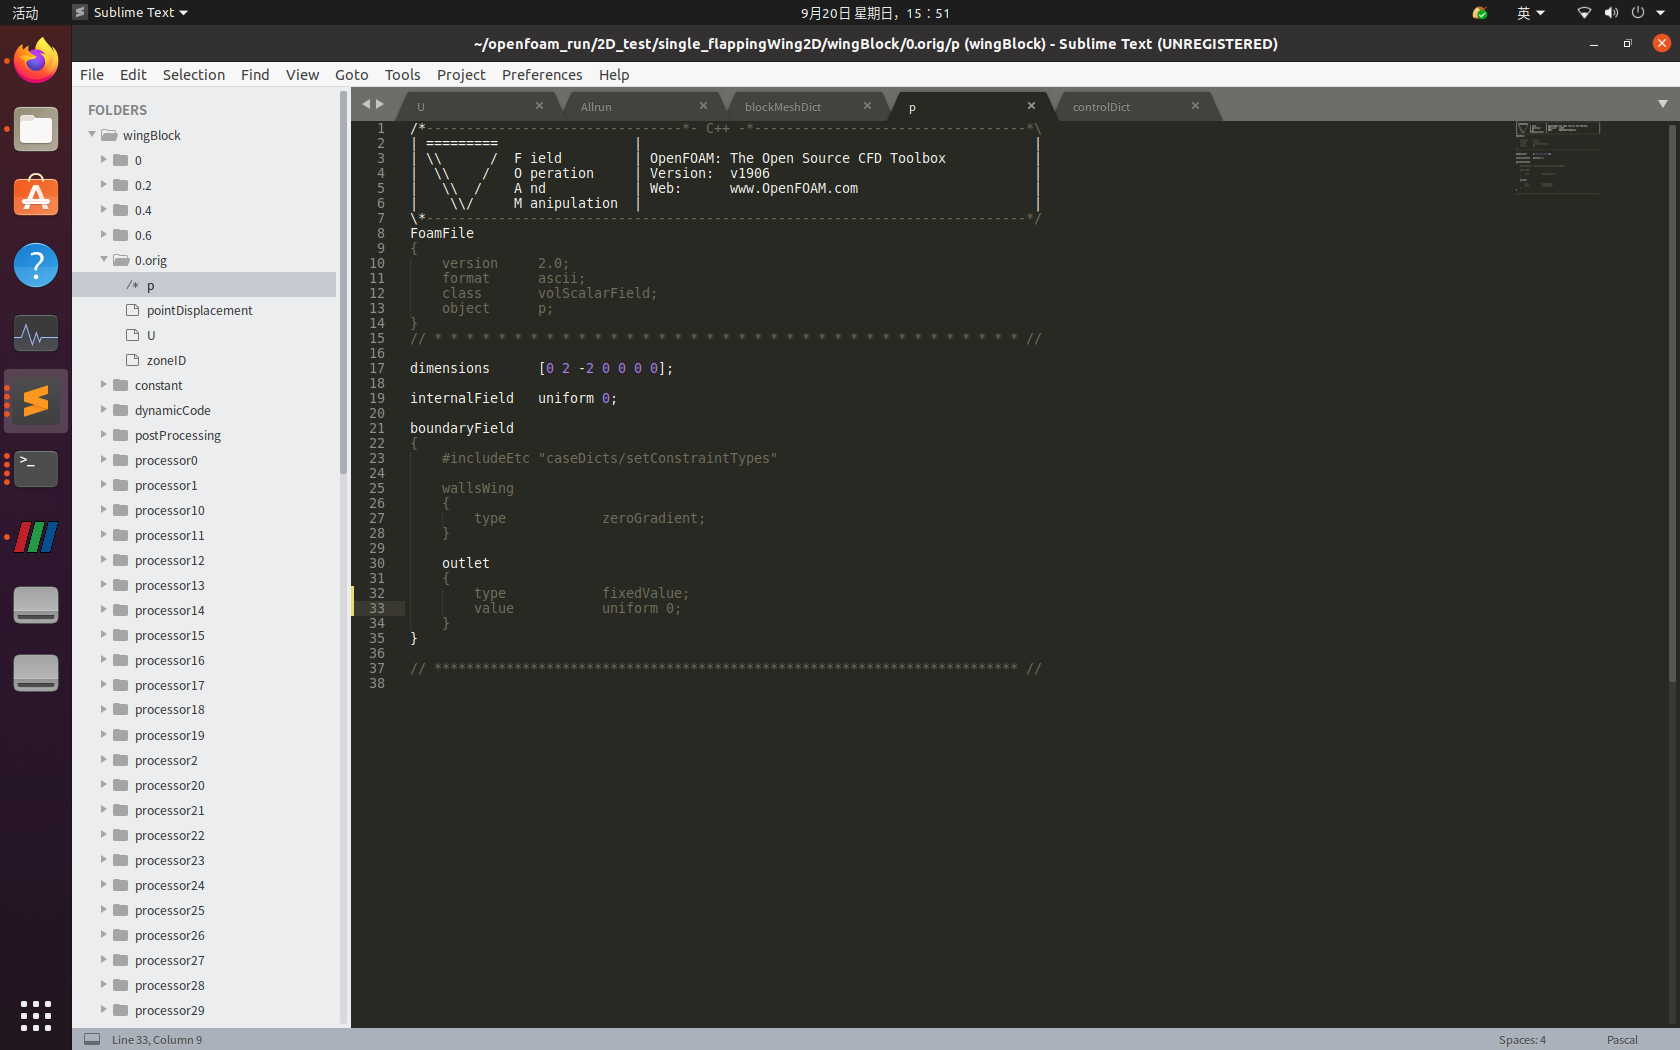Click Spaces: 4 indentation setting
This screenshot has height=1050, width=1680.
pyautogui.click(x=1522, y=1040)
